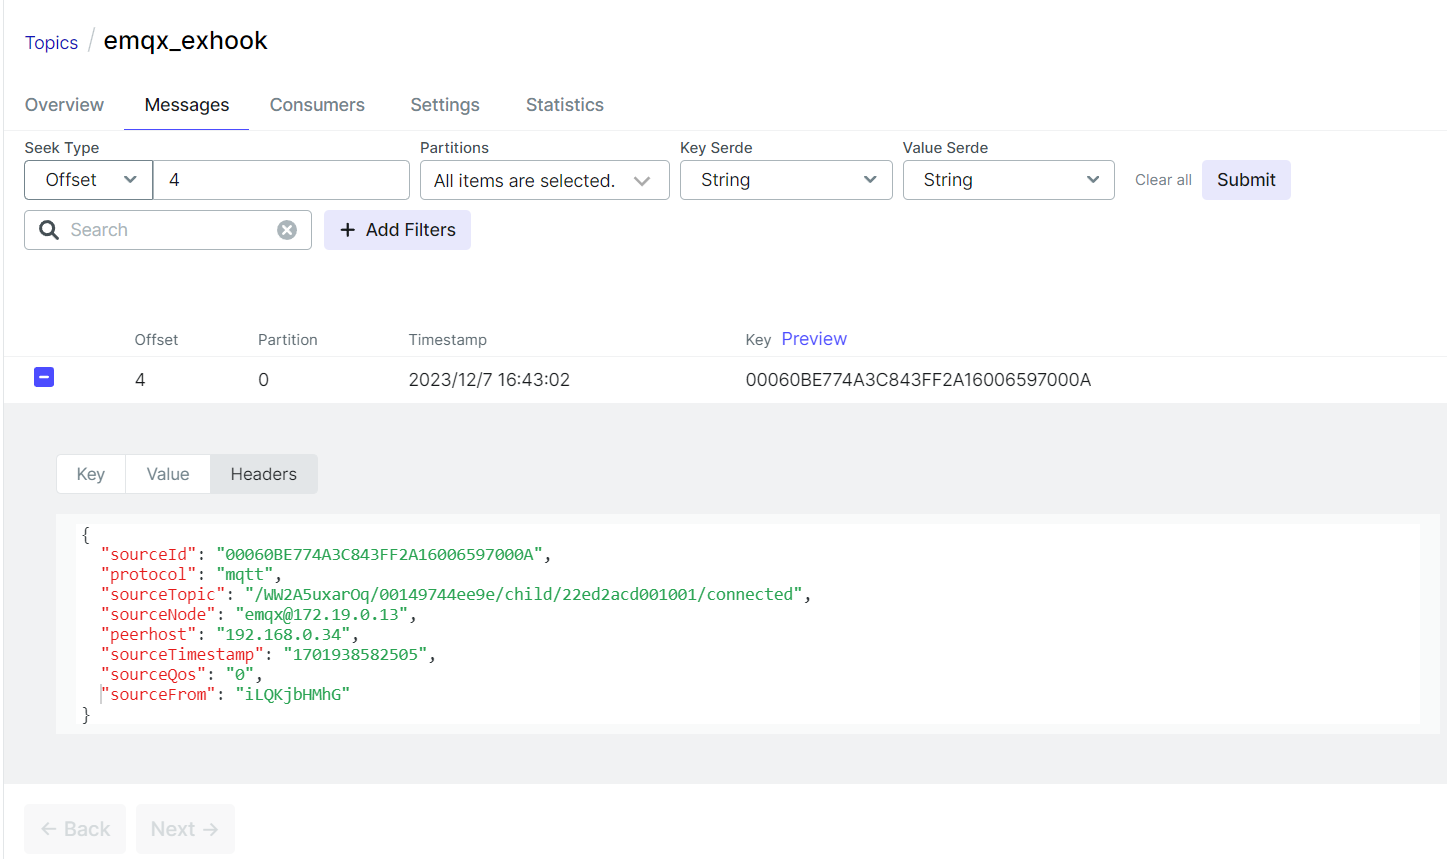Open the Partitions selection dropdown
This screenshot has width=1447, height=859.
544,180
